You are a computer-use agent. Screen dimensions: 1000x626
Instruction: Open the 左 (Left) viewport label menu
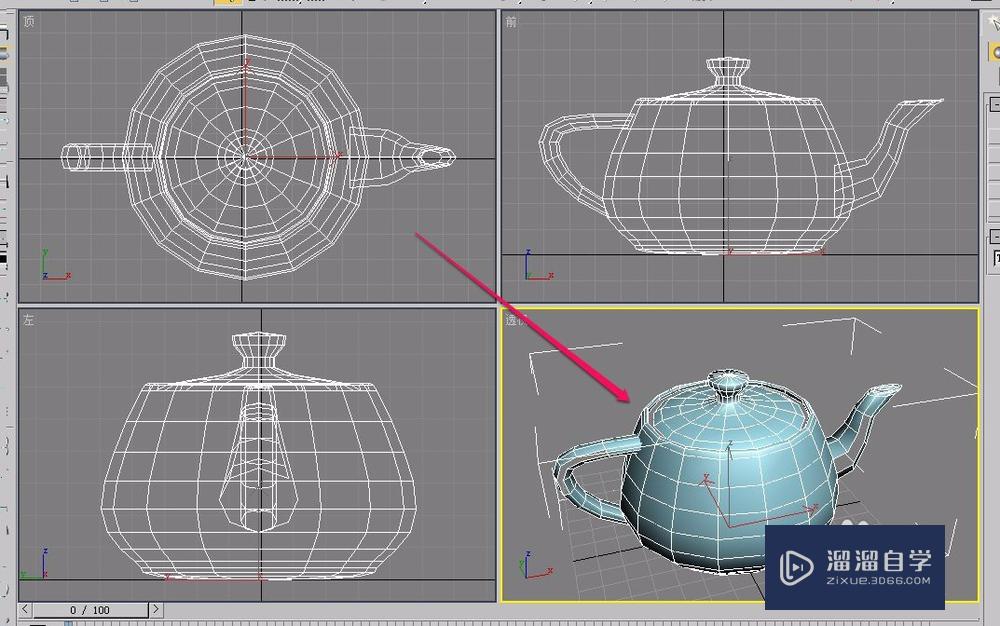[x=29, y=320]
